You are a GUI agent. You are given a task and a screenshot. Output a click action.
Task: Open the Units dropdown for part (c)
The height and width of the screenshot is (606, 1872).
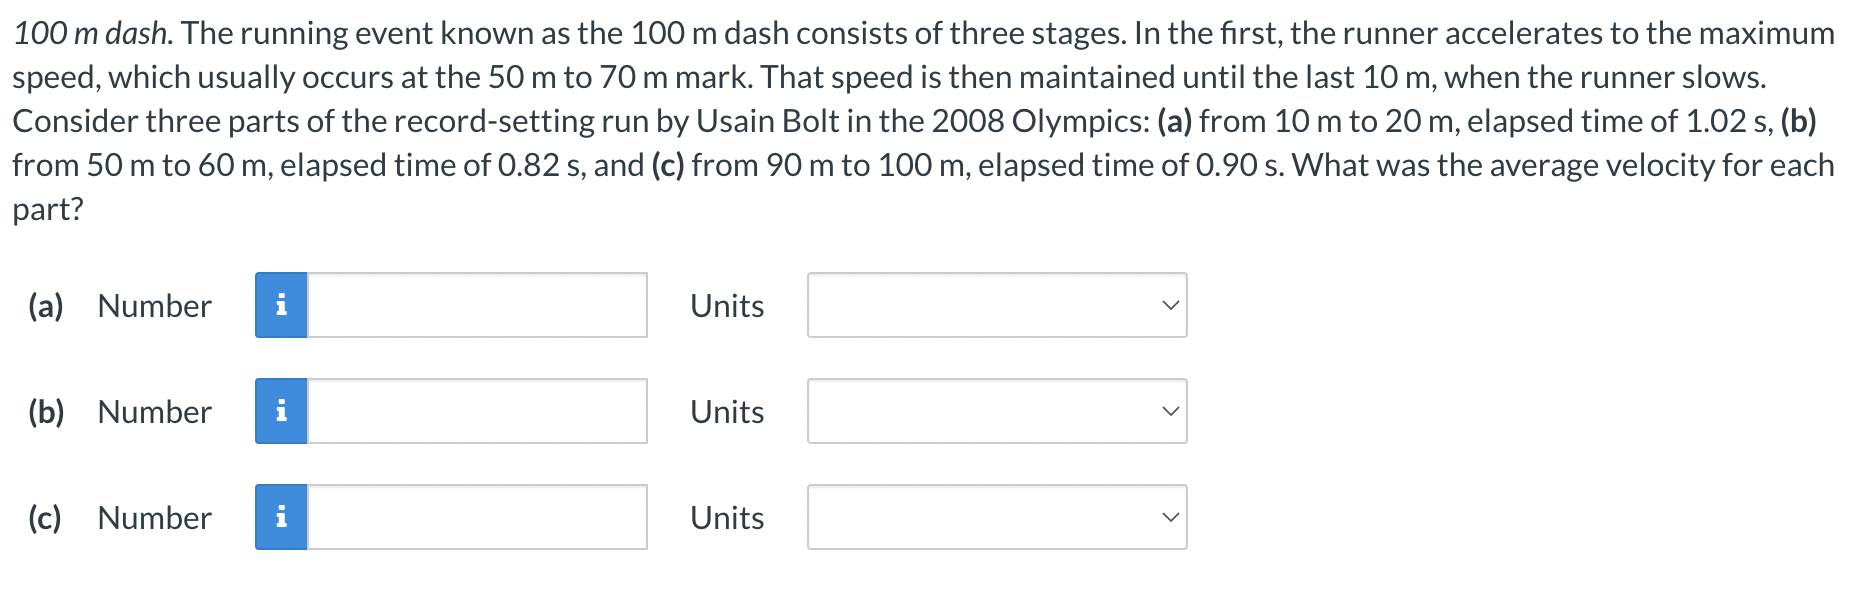(x=997, y=517)
